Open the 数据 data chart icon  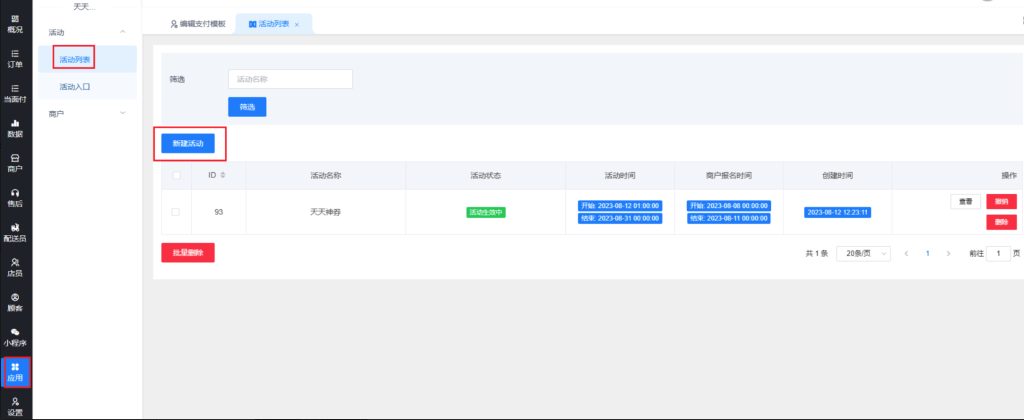click(15, 128)
